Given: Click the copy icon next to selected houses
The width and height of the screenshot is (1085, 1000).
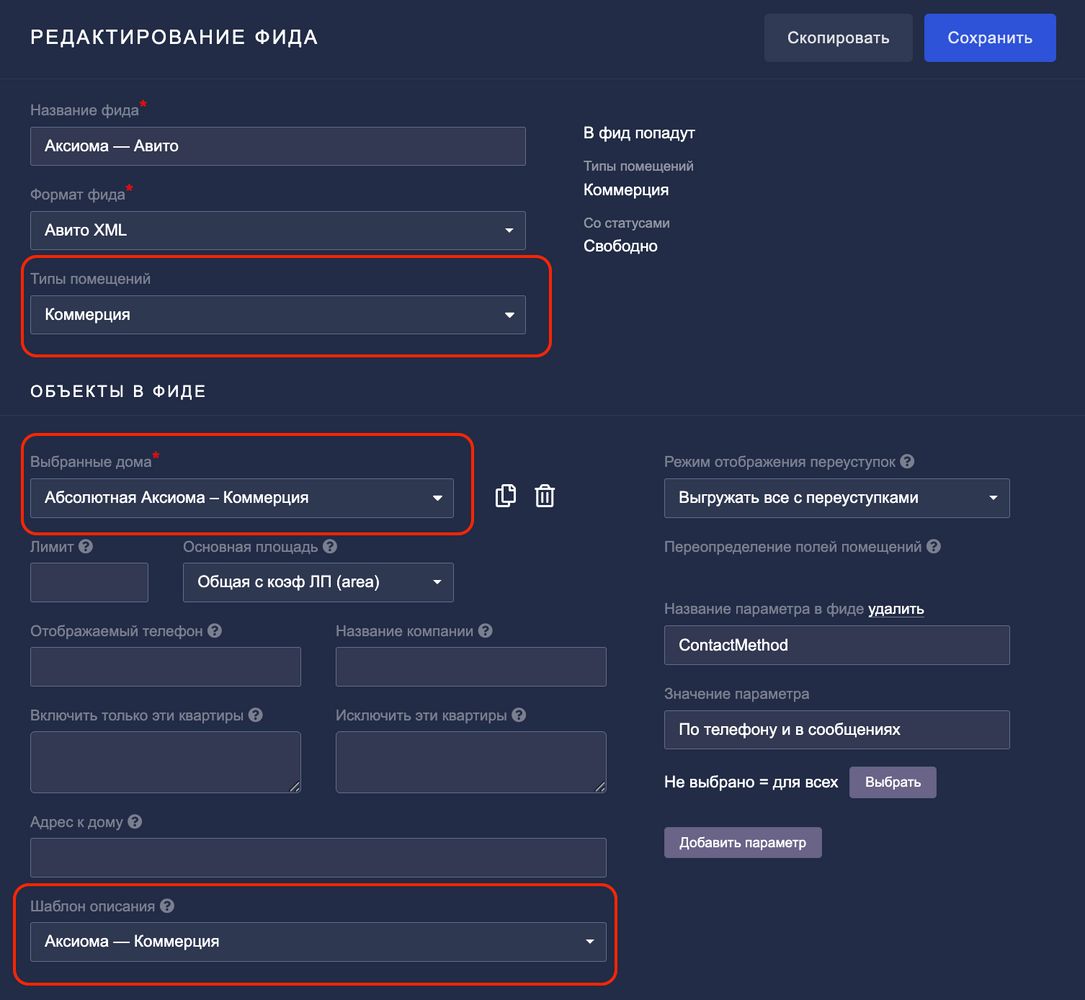Looking at the screenshot, I should (506, 496).
